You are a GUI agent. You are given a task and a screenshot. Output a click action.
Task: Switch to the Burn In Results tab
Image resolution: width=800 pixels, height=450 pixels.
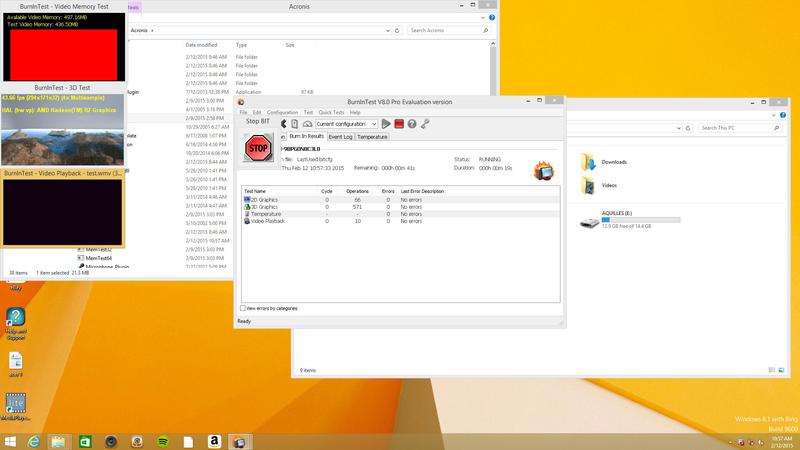tap(306, 136)
